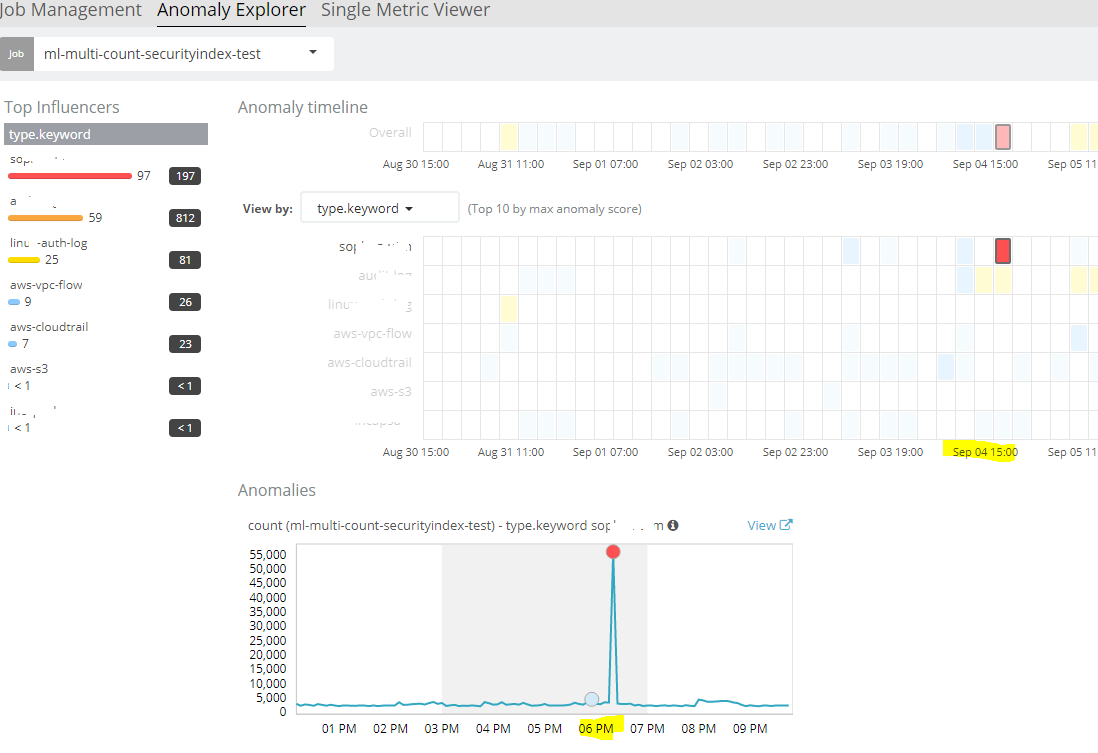Click the 197 total score badge

coord(185,176)
